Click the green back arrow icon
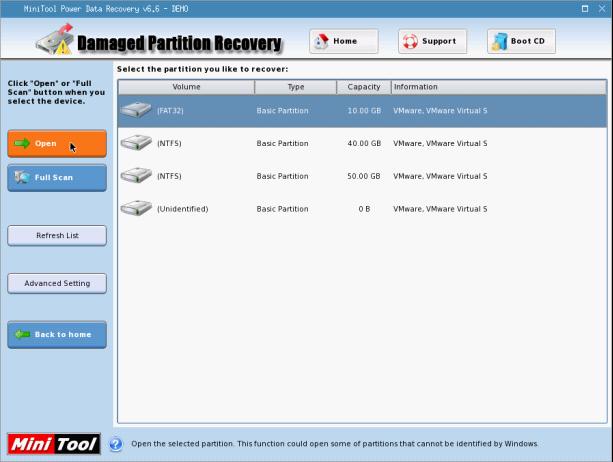Image resolution: width=613 pixels, height=462 pixels. coord(22,334)
